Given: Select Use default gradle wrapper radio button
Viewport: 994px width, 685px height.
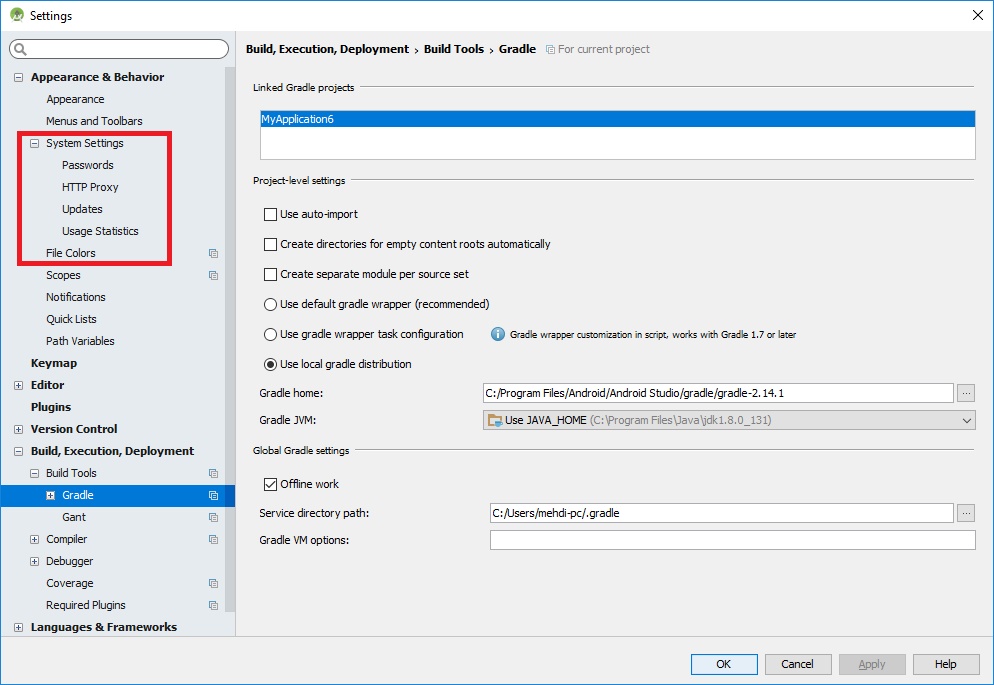Looking at the screenshot, I should 270,304.
